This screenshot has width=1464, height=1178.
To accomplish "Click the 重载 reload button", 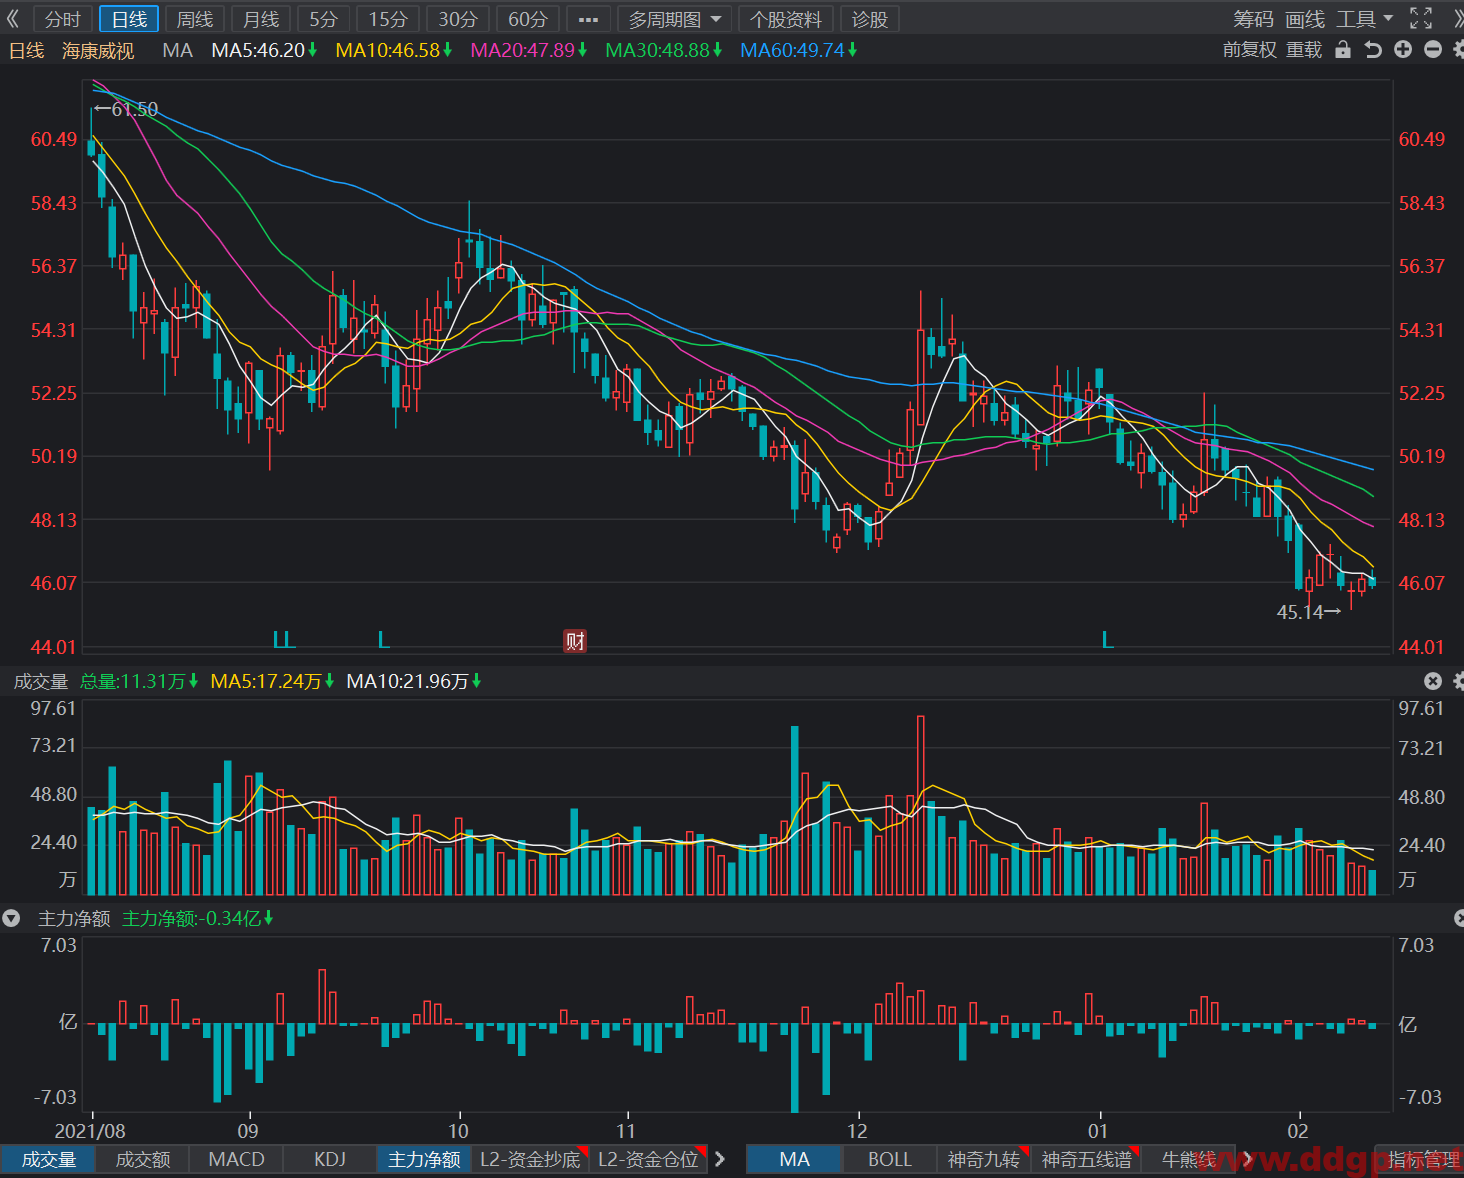I will [1304, 50].
